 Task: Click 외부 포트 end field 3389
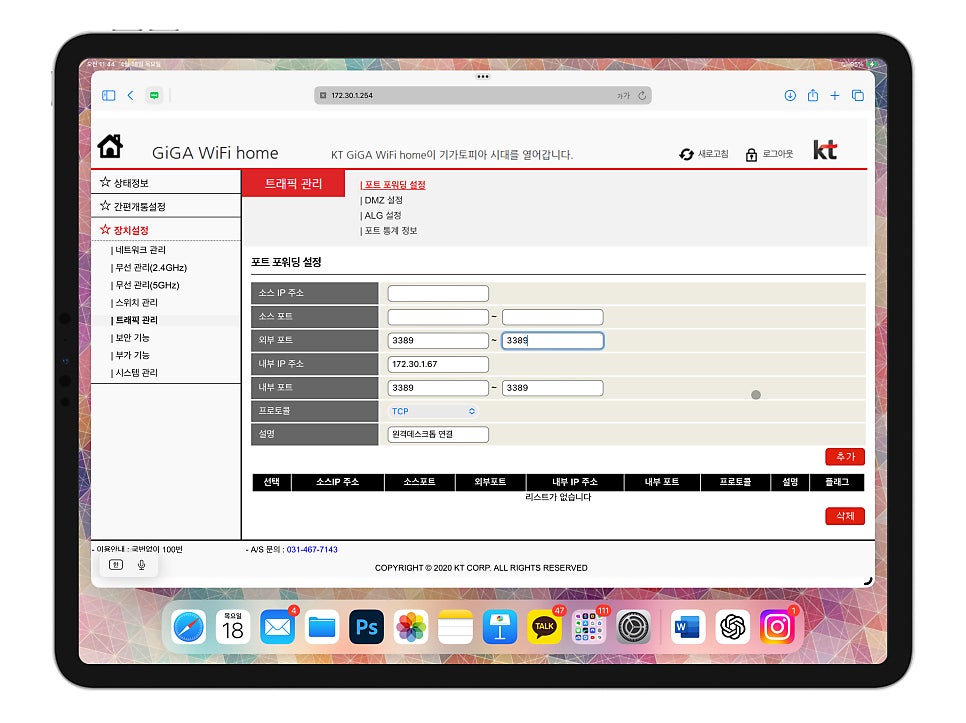point(553,341)
